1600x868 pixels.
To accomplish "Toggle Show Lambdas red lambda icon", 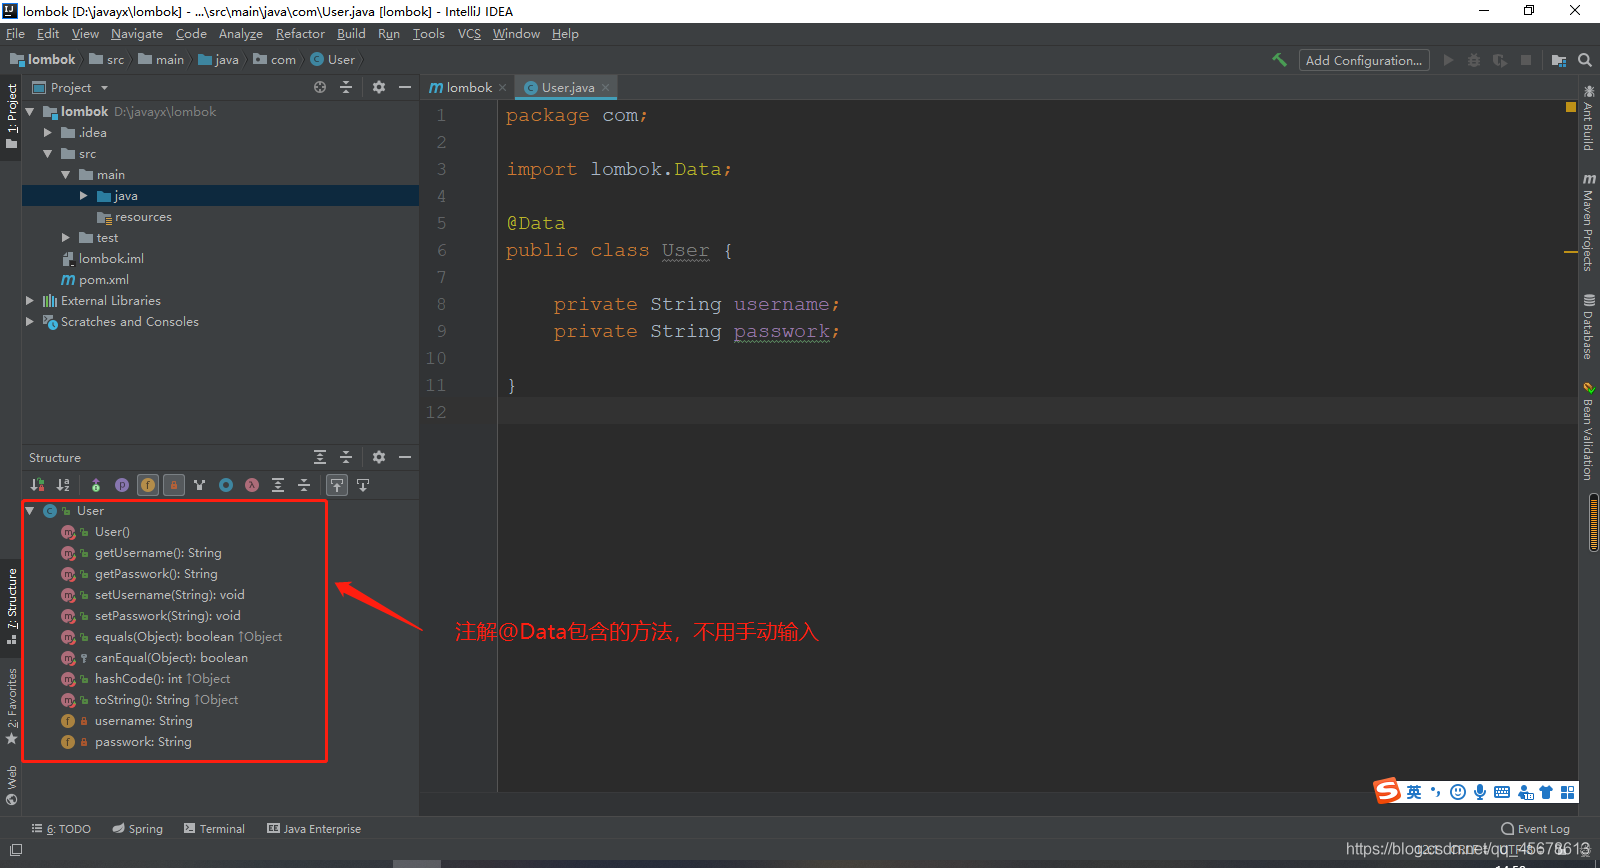I will pos(252,485).
